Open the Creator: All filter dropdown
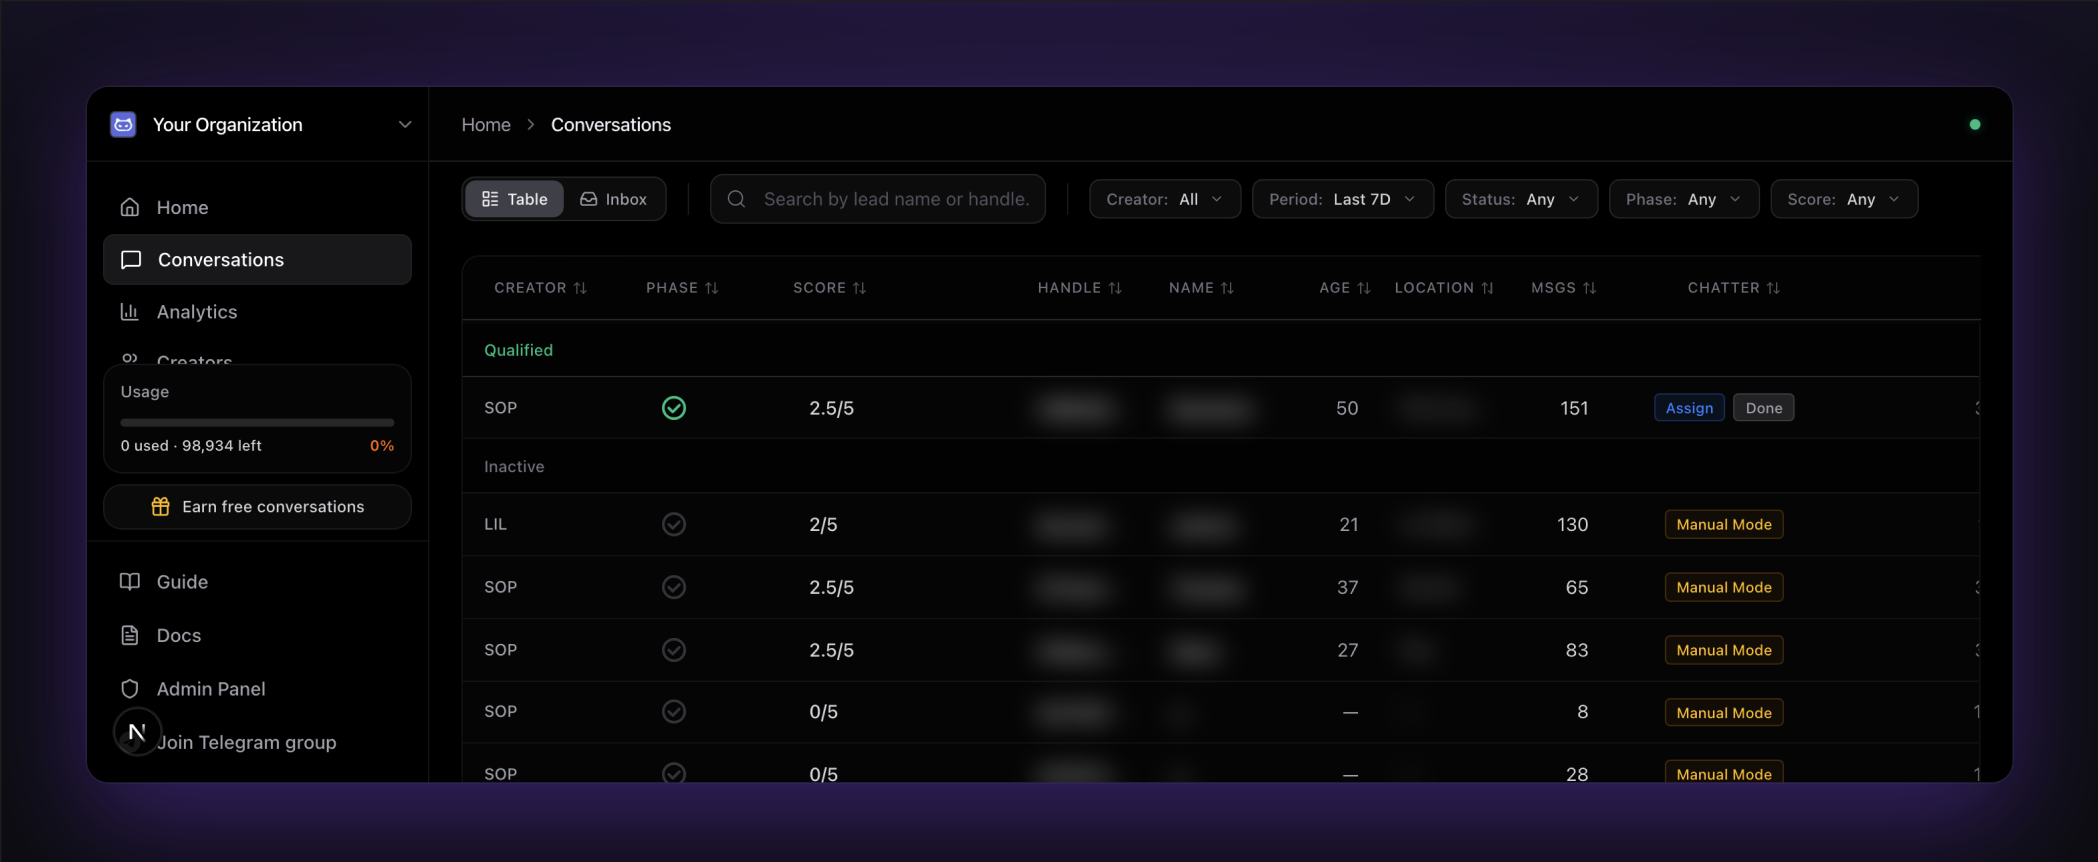This screenshot has width=2098, height=862. pos(1165,199)
